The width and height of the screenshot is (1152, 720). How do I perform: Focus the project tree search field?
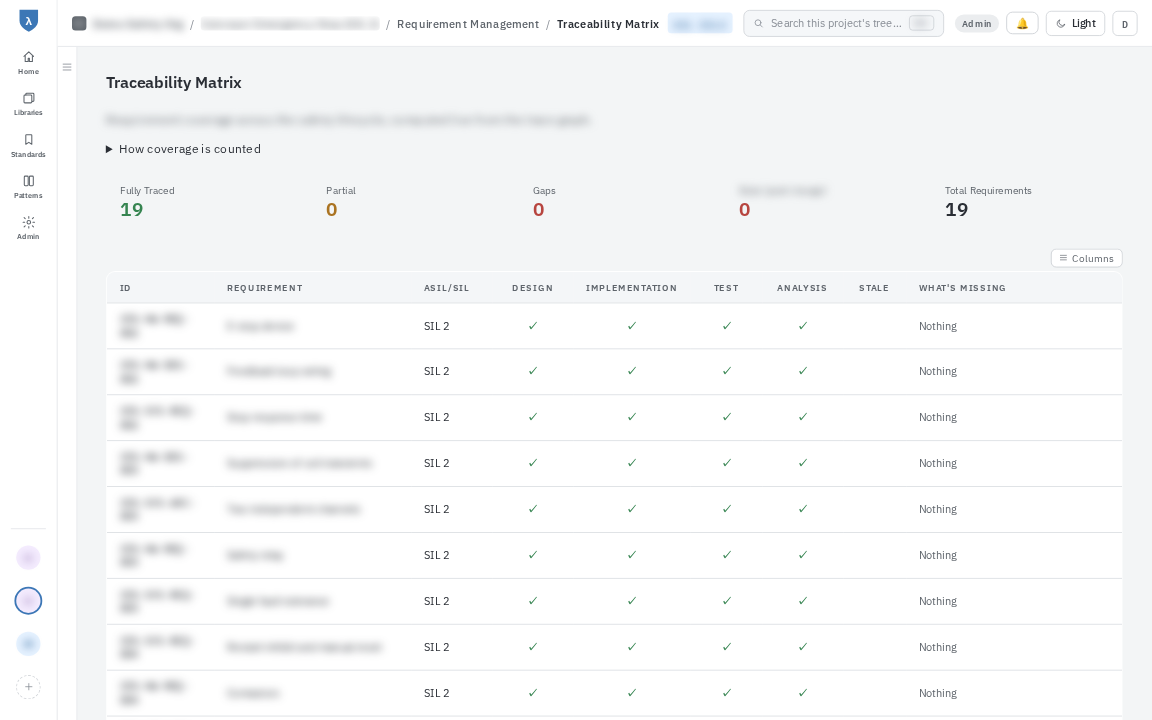tap(843, 24)
